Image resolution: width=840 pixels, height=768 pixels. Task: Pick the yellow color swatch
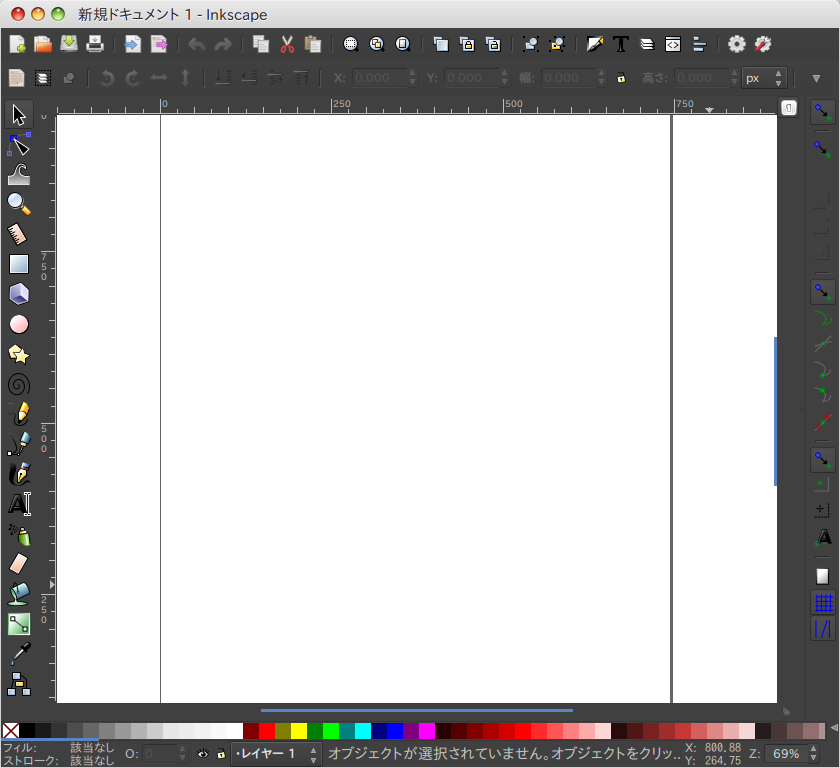pos(299,731)
